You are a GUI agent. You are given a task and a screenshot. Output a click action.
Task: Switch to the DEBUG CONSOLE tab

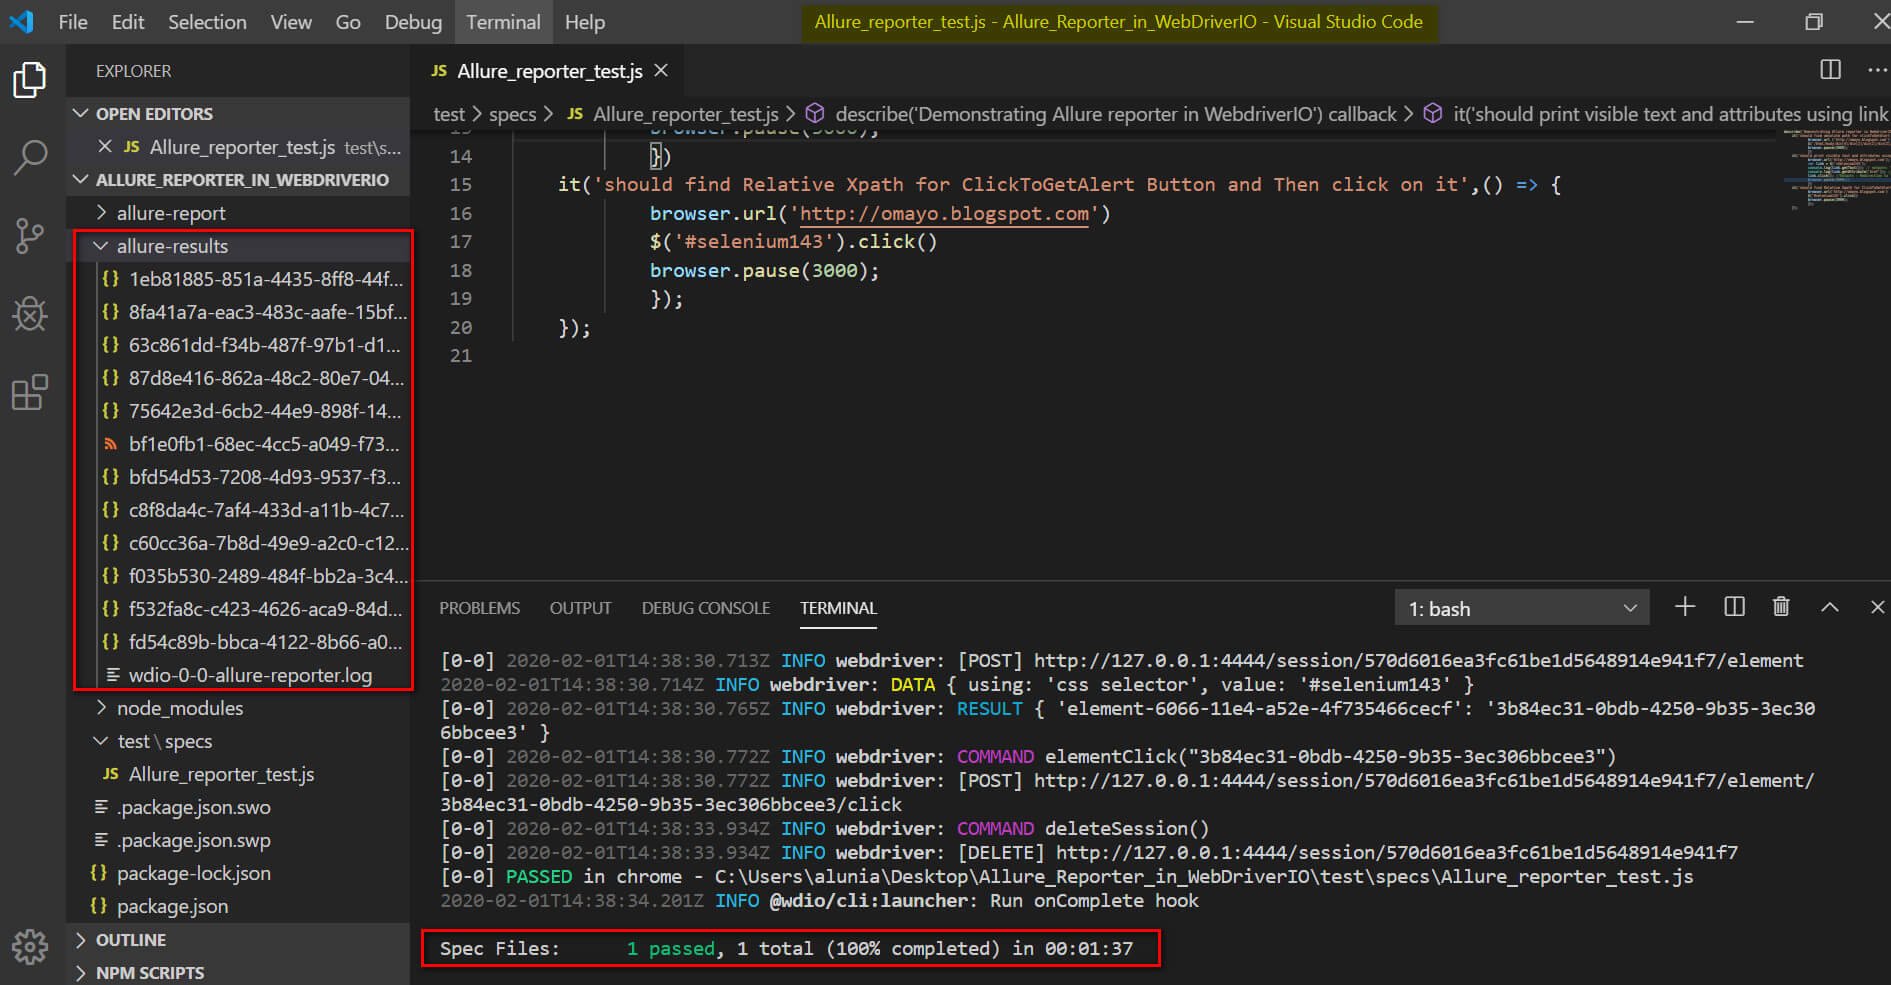(x=706, y=608)
